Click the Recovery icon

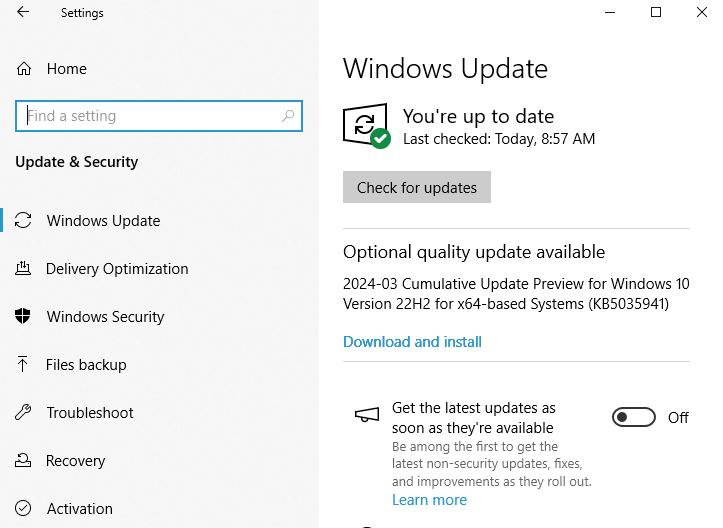[x=23, y=460]
